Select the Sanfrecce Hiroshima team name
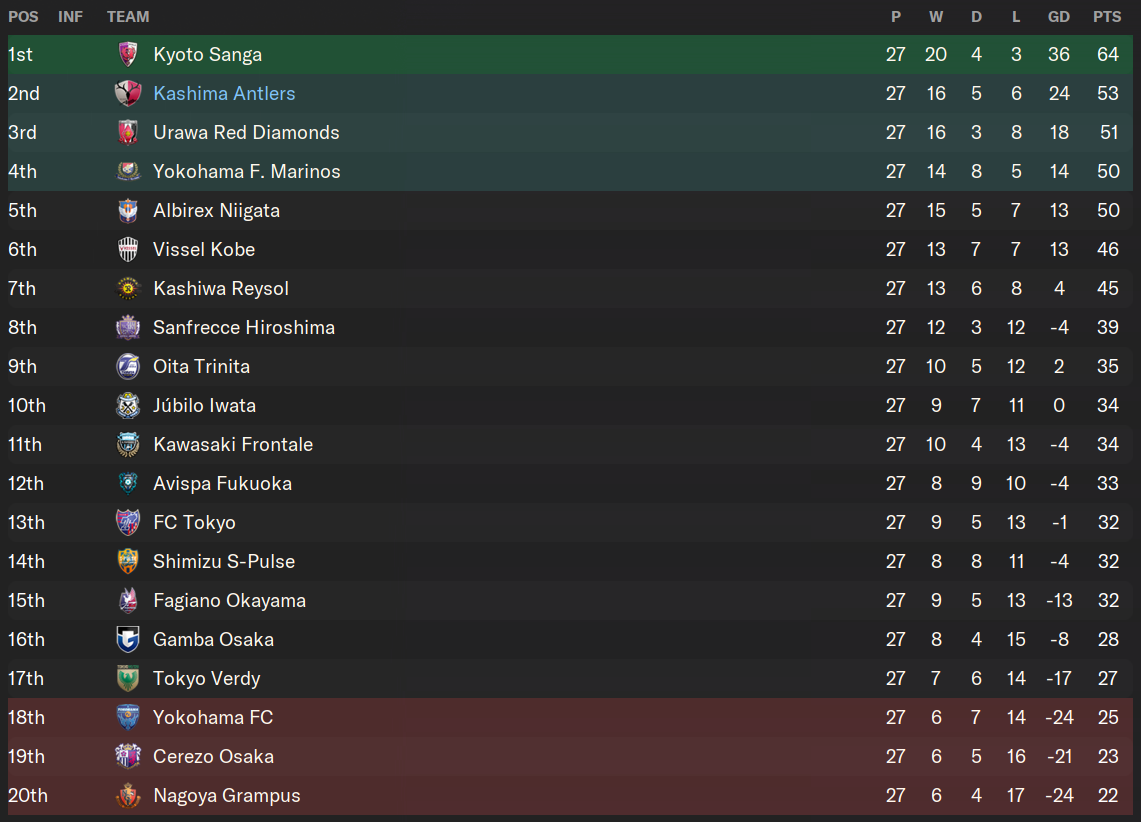Viewport: 1141px width, 822px height. pos(244,327)
